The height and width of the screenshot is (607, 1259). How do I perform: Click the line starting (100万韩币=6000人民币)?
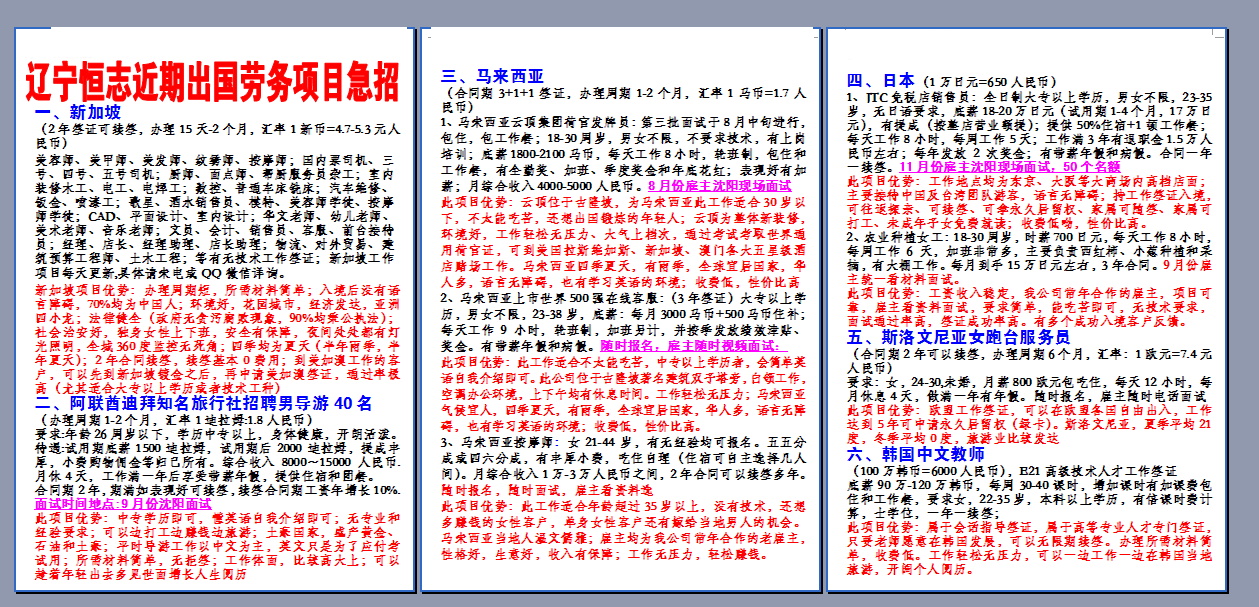click(1011, 469)
